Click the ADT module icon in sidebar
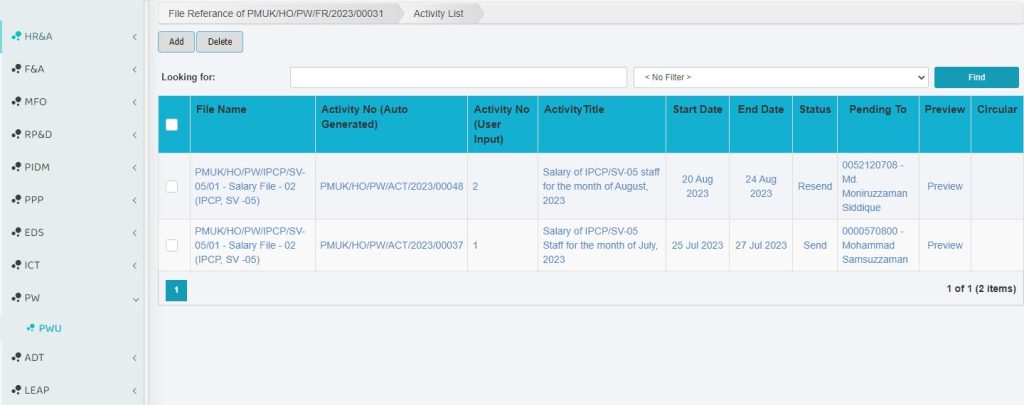This screenshot has width=1024, height=405. click(14, 357)
